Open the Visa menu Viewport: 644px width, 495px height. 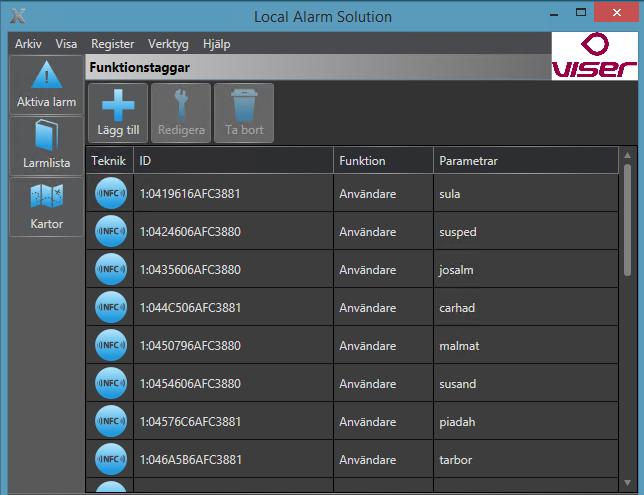[x=66, y=44]
